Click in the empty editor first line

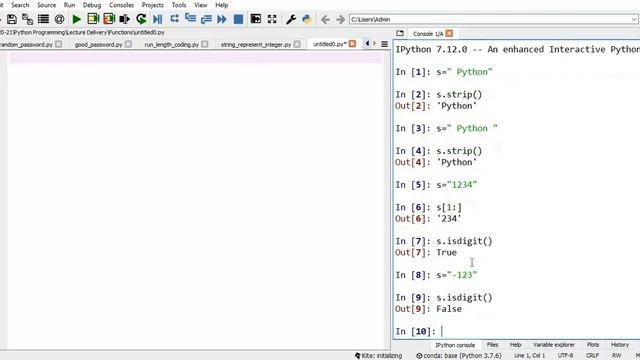(x=196, y=58)
